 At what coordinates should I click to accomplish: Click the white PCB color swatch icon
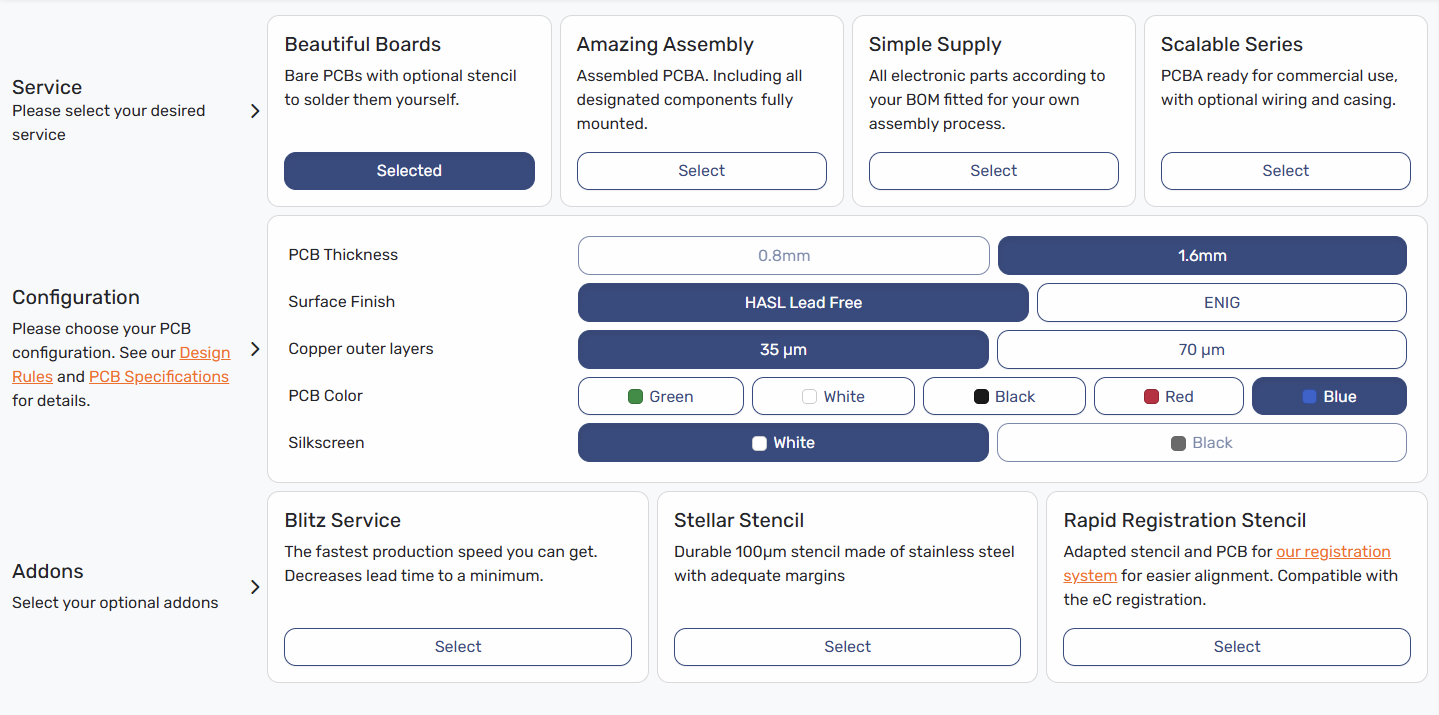tap(809, 397)
